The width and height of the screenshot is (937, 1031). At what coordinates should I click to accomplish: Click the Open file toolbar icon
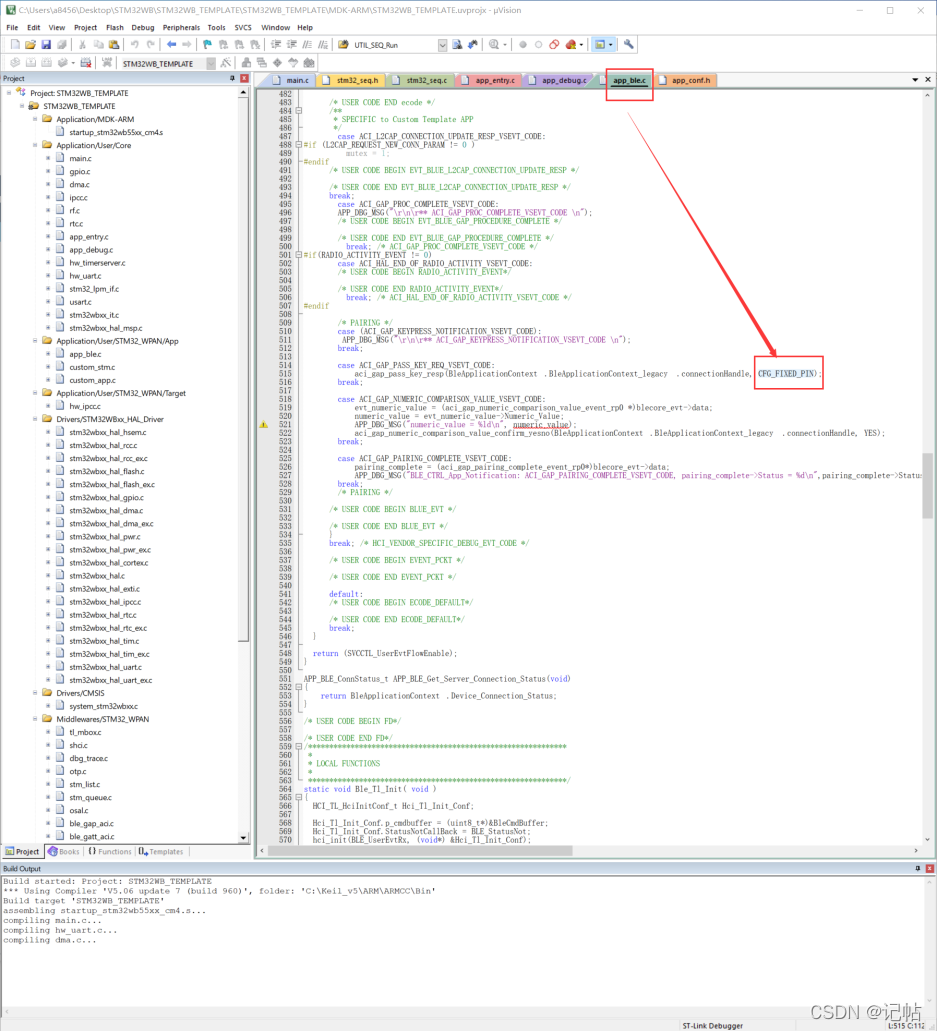(x=30, y=45)
